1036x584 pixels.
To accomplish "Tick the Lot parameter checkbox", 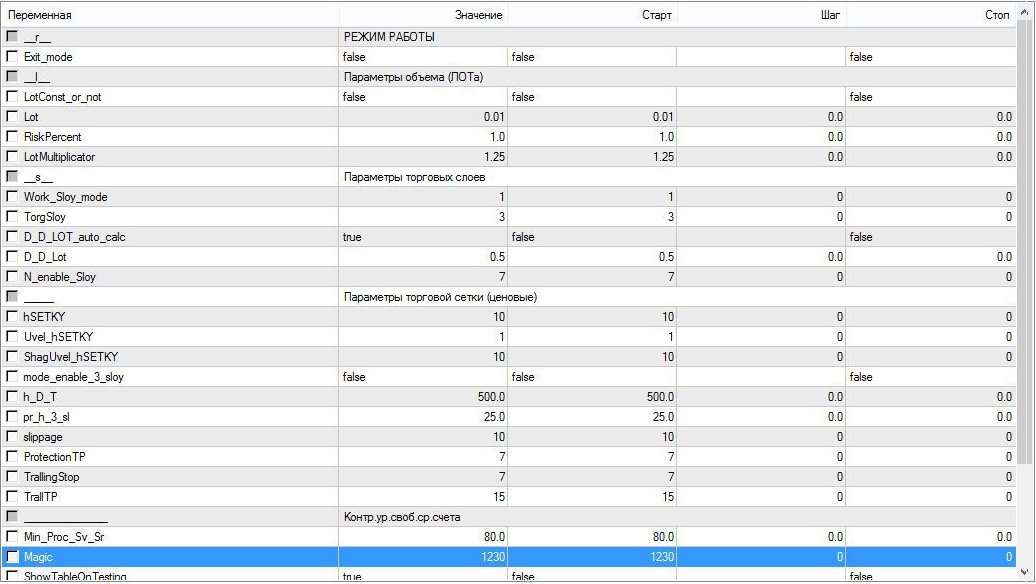I will coord(12,117).
